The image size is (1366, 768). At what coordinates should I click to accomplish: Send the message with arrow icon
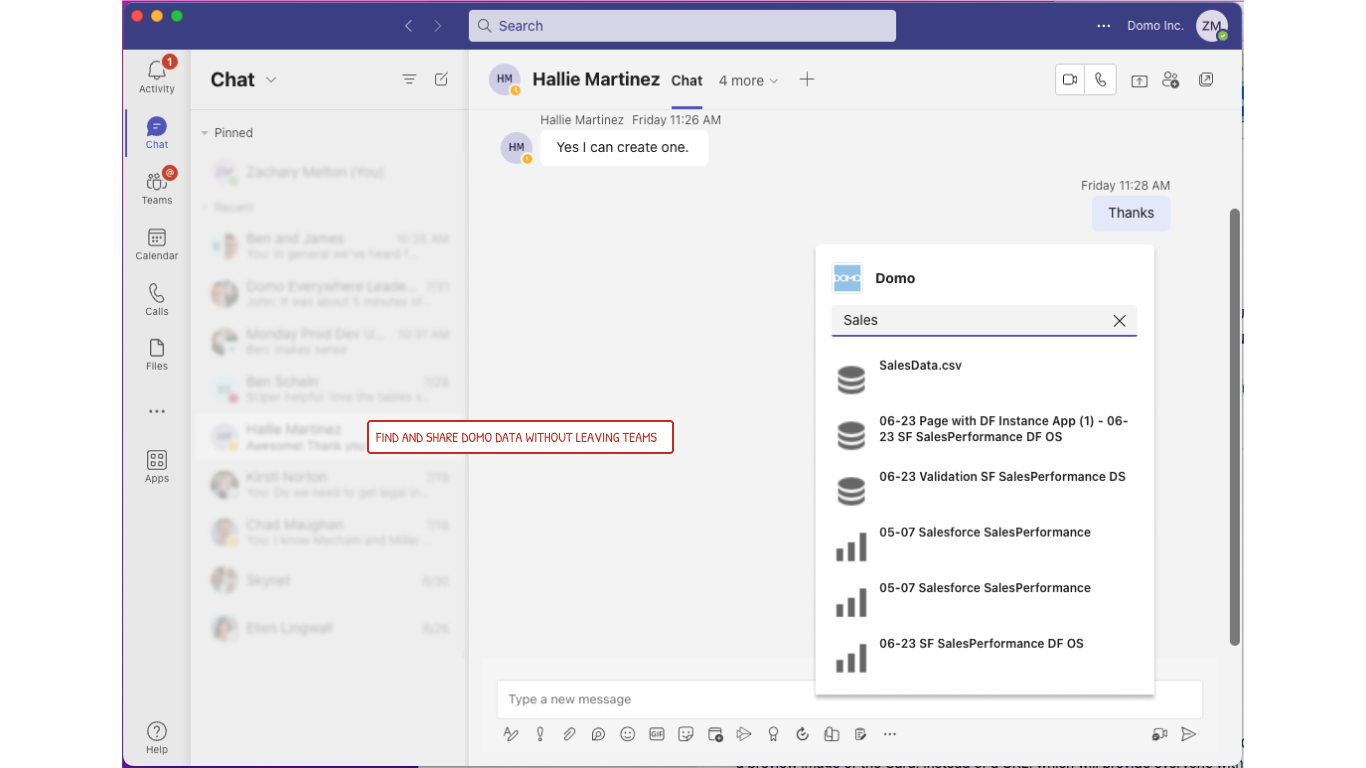pos(1188,734)
